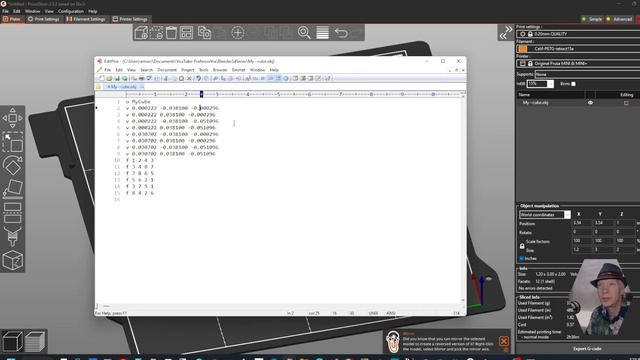
Task: Select the Scale tool in left toolbar
Action: point(13,142)
